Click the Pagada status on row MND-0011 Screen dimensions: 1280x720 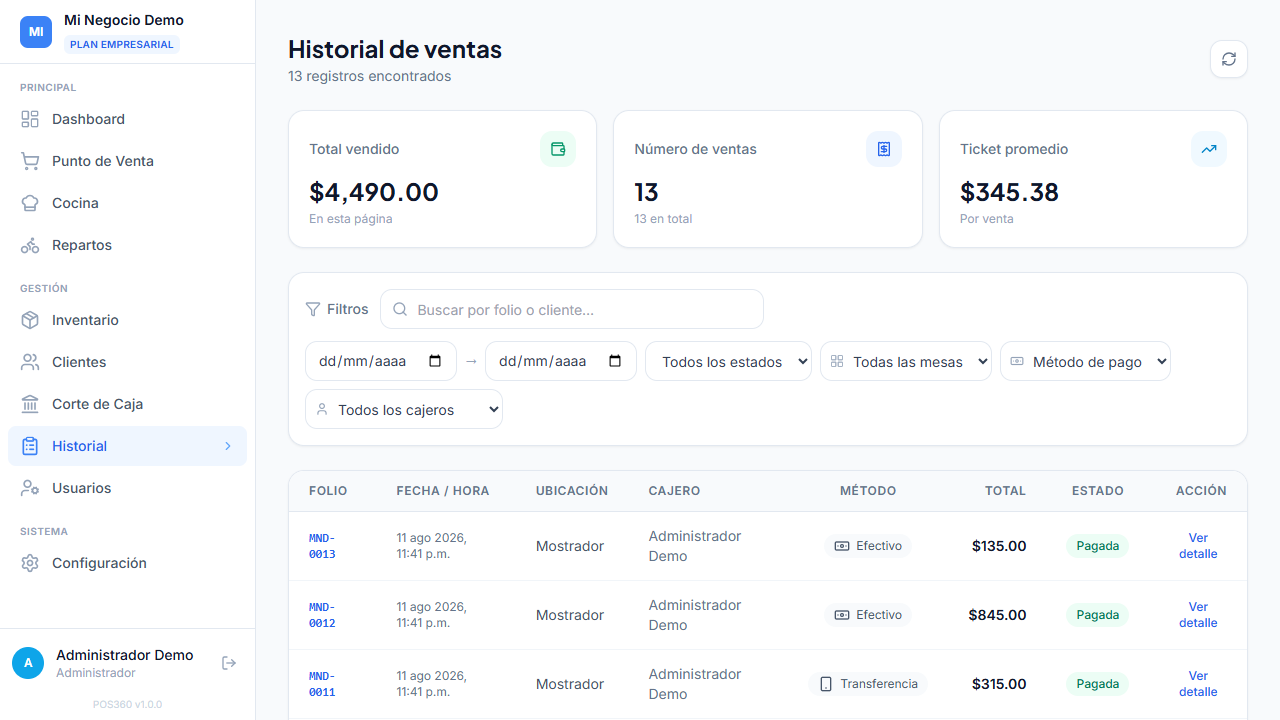(1097, 684)
